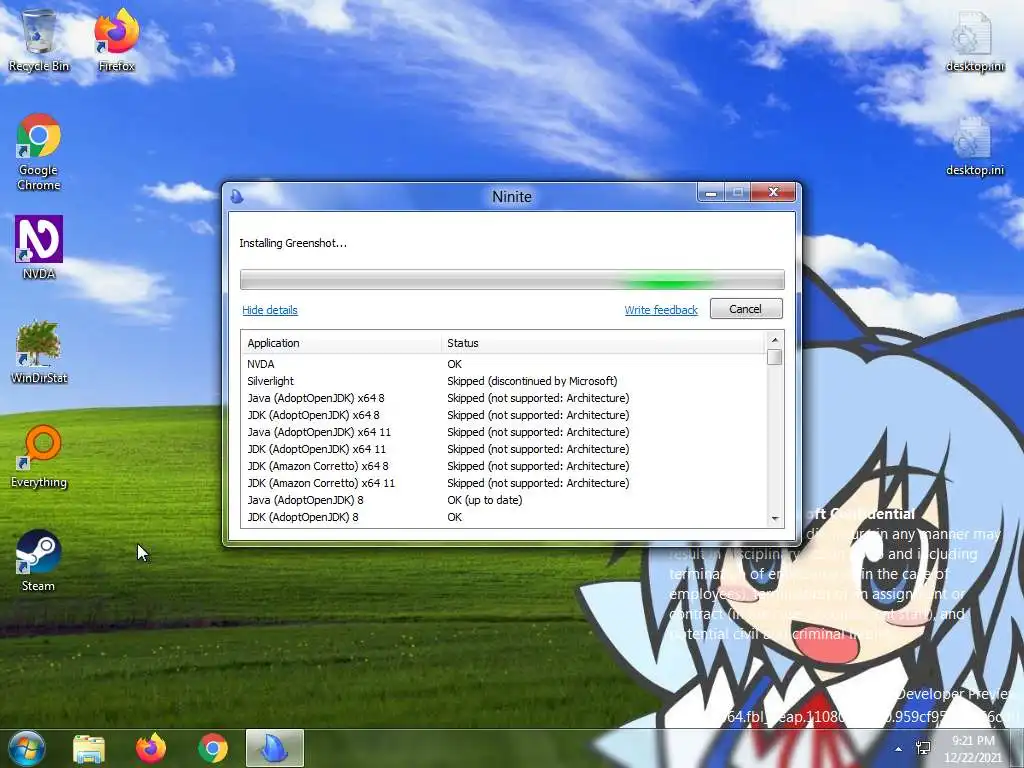Click 'Skipped (discontinued by Microsoft)' status

click(532, 381)
